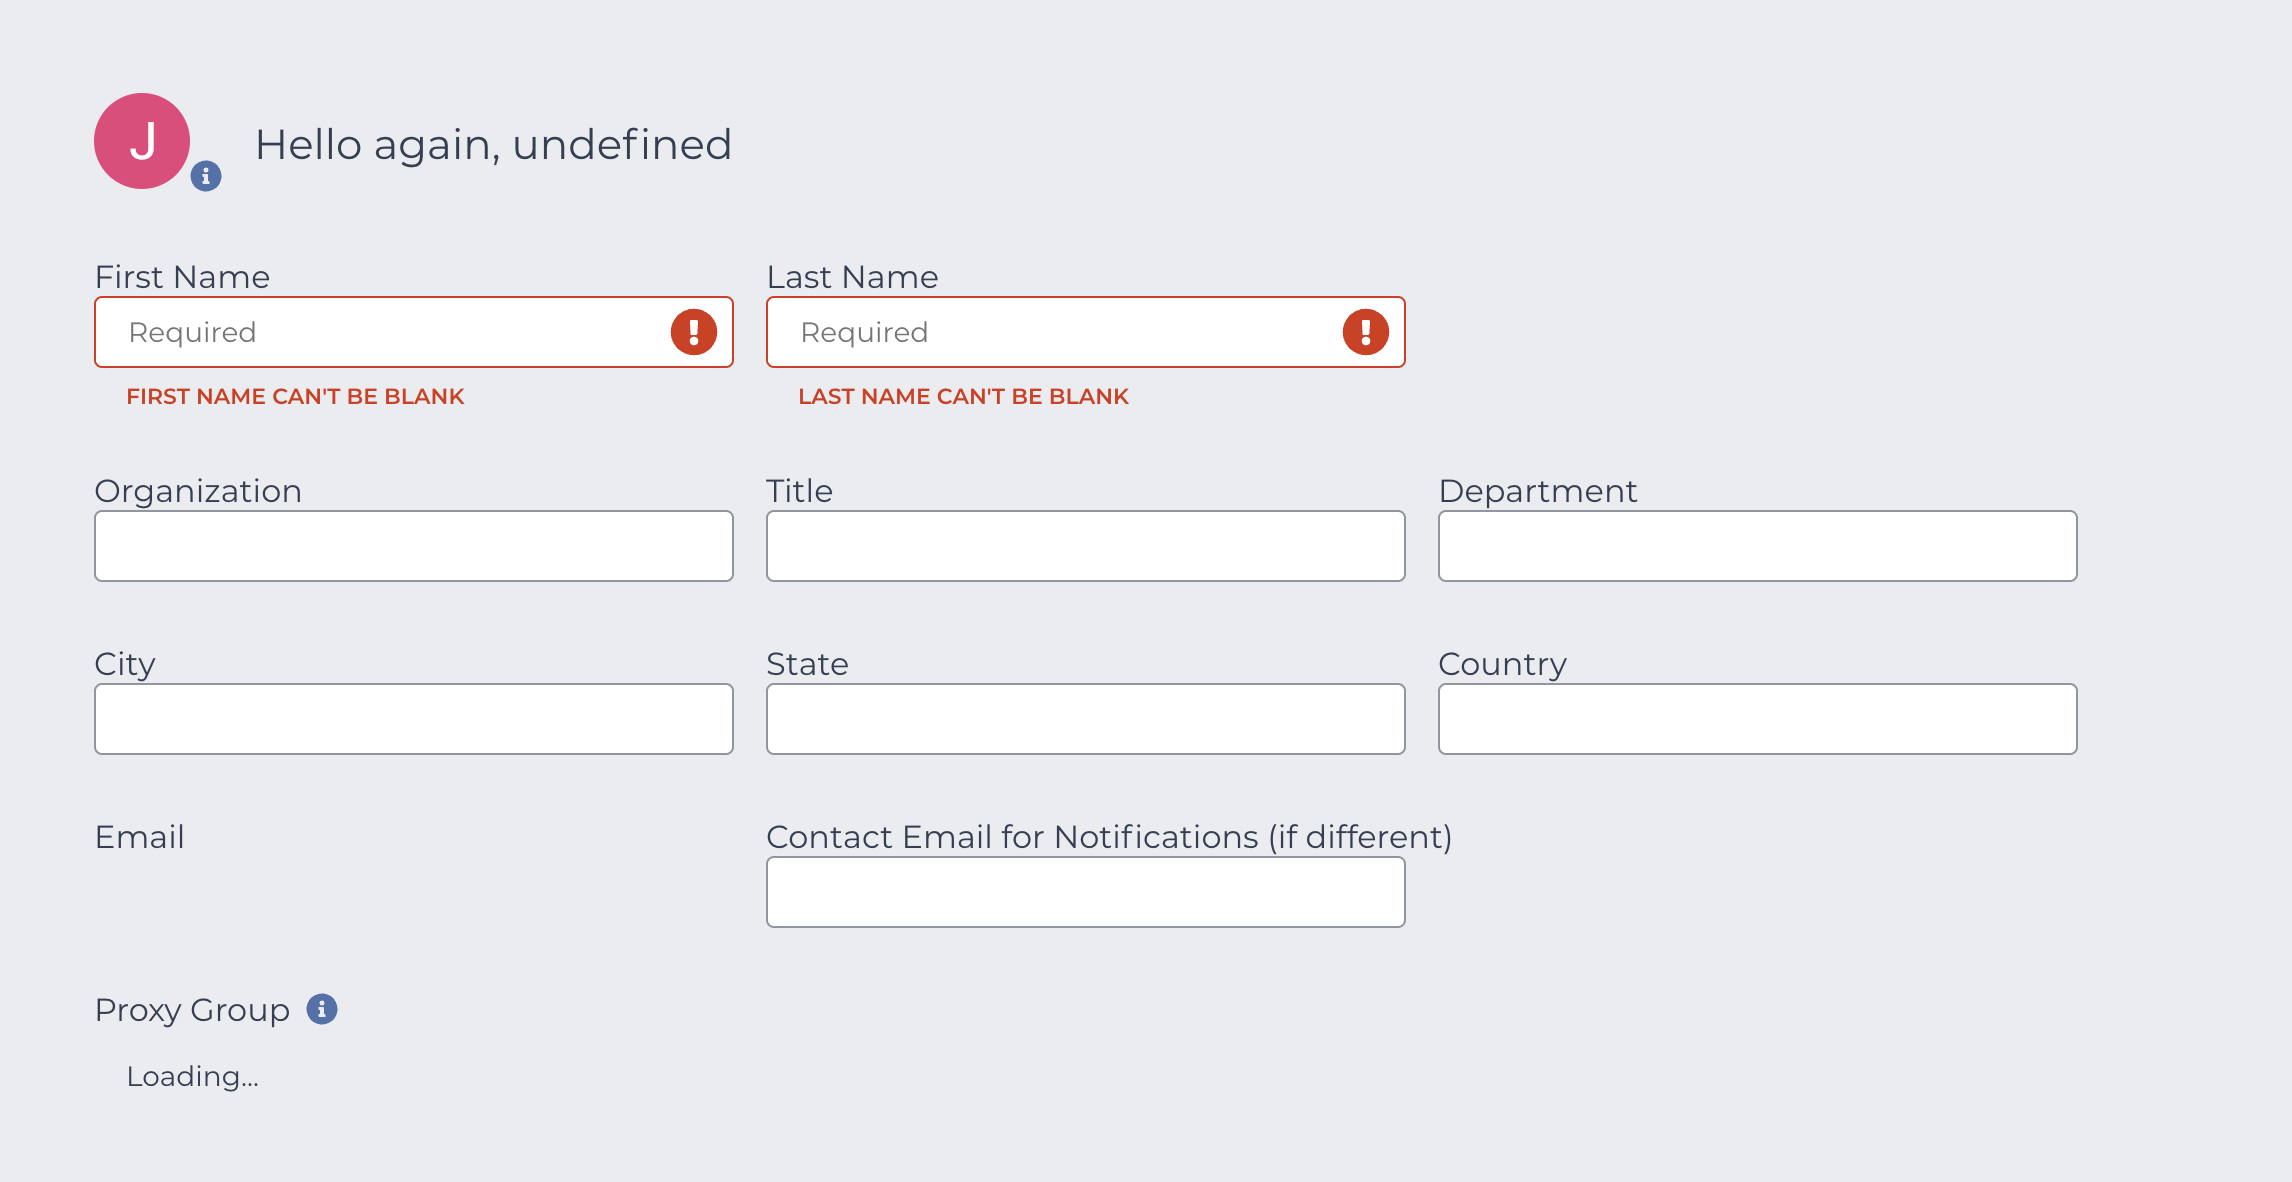Focus the First Name input field
Viewport: 2292px width, 1182px height.
pos(414,332)
